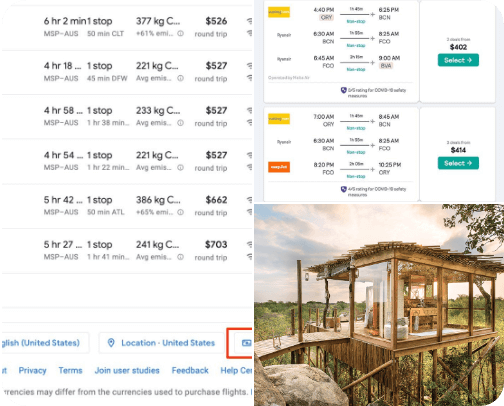Expand the $703 round trip flight row
The width and height of the screenshot is (504, 406).
tap(127, 251)
